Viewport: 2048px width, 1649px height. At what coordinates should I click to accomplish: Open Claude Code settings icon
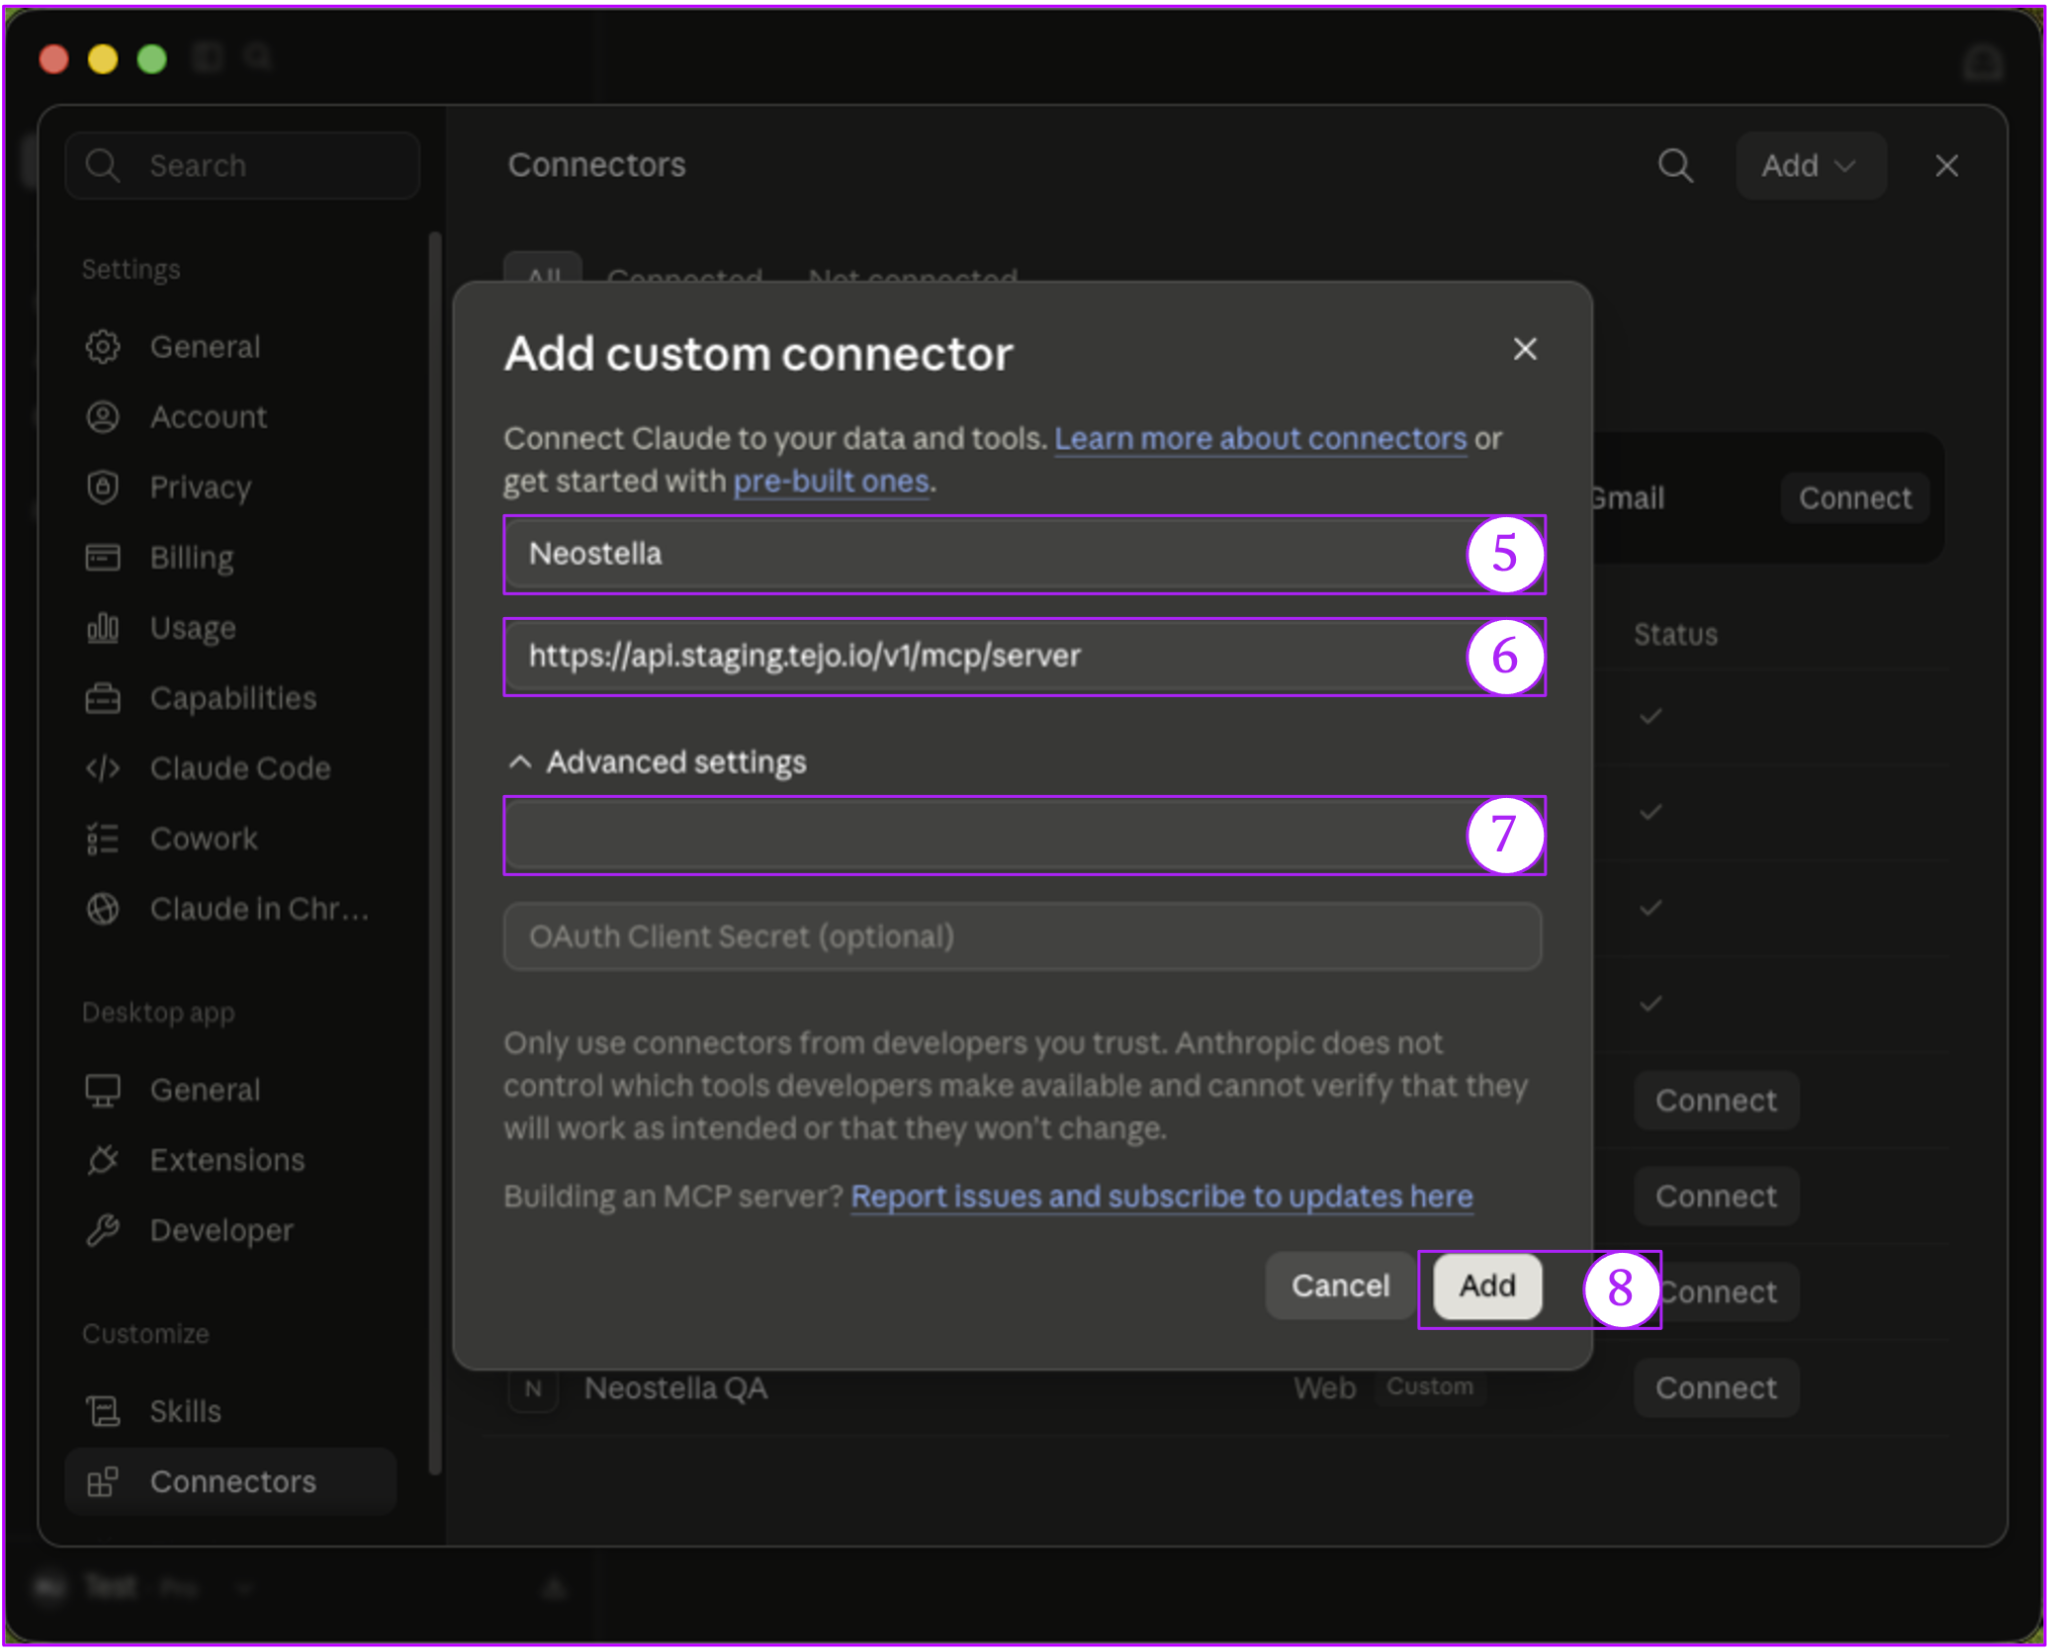point(102,768)
